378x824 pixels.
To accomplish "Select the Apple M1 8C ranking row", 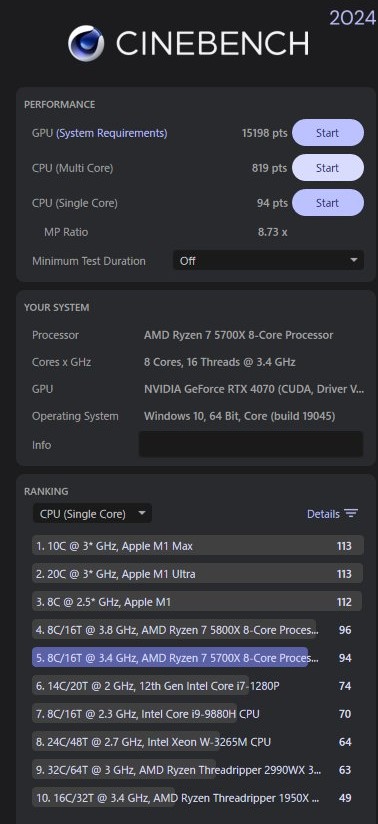I will point(198,602).
